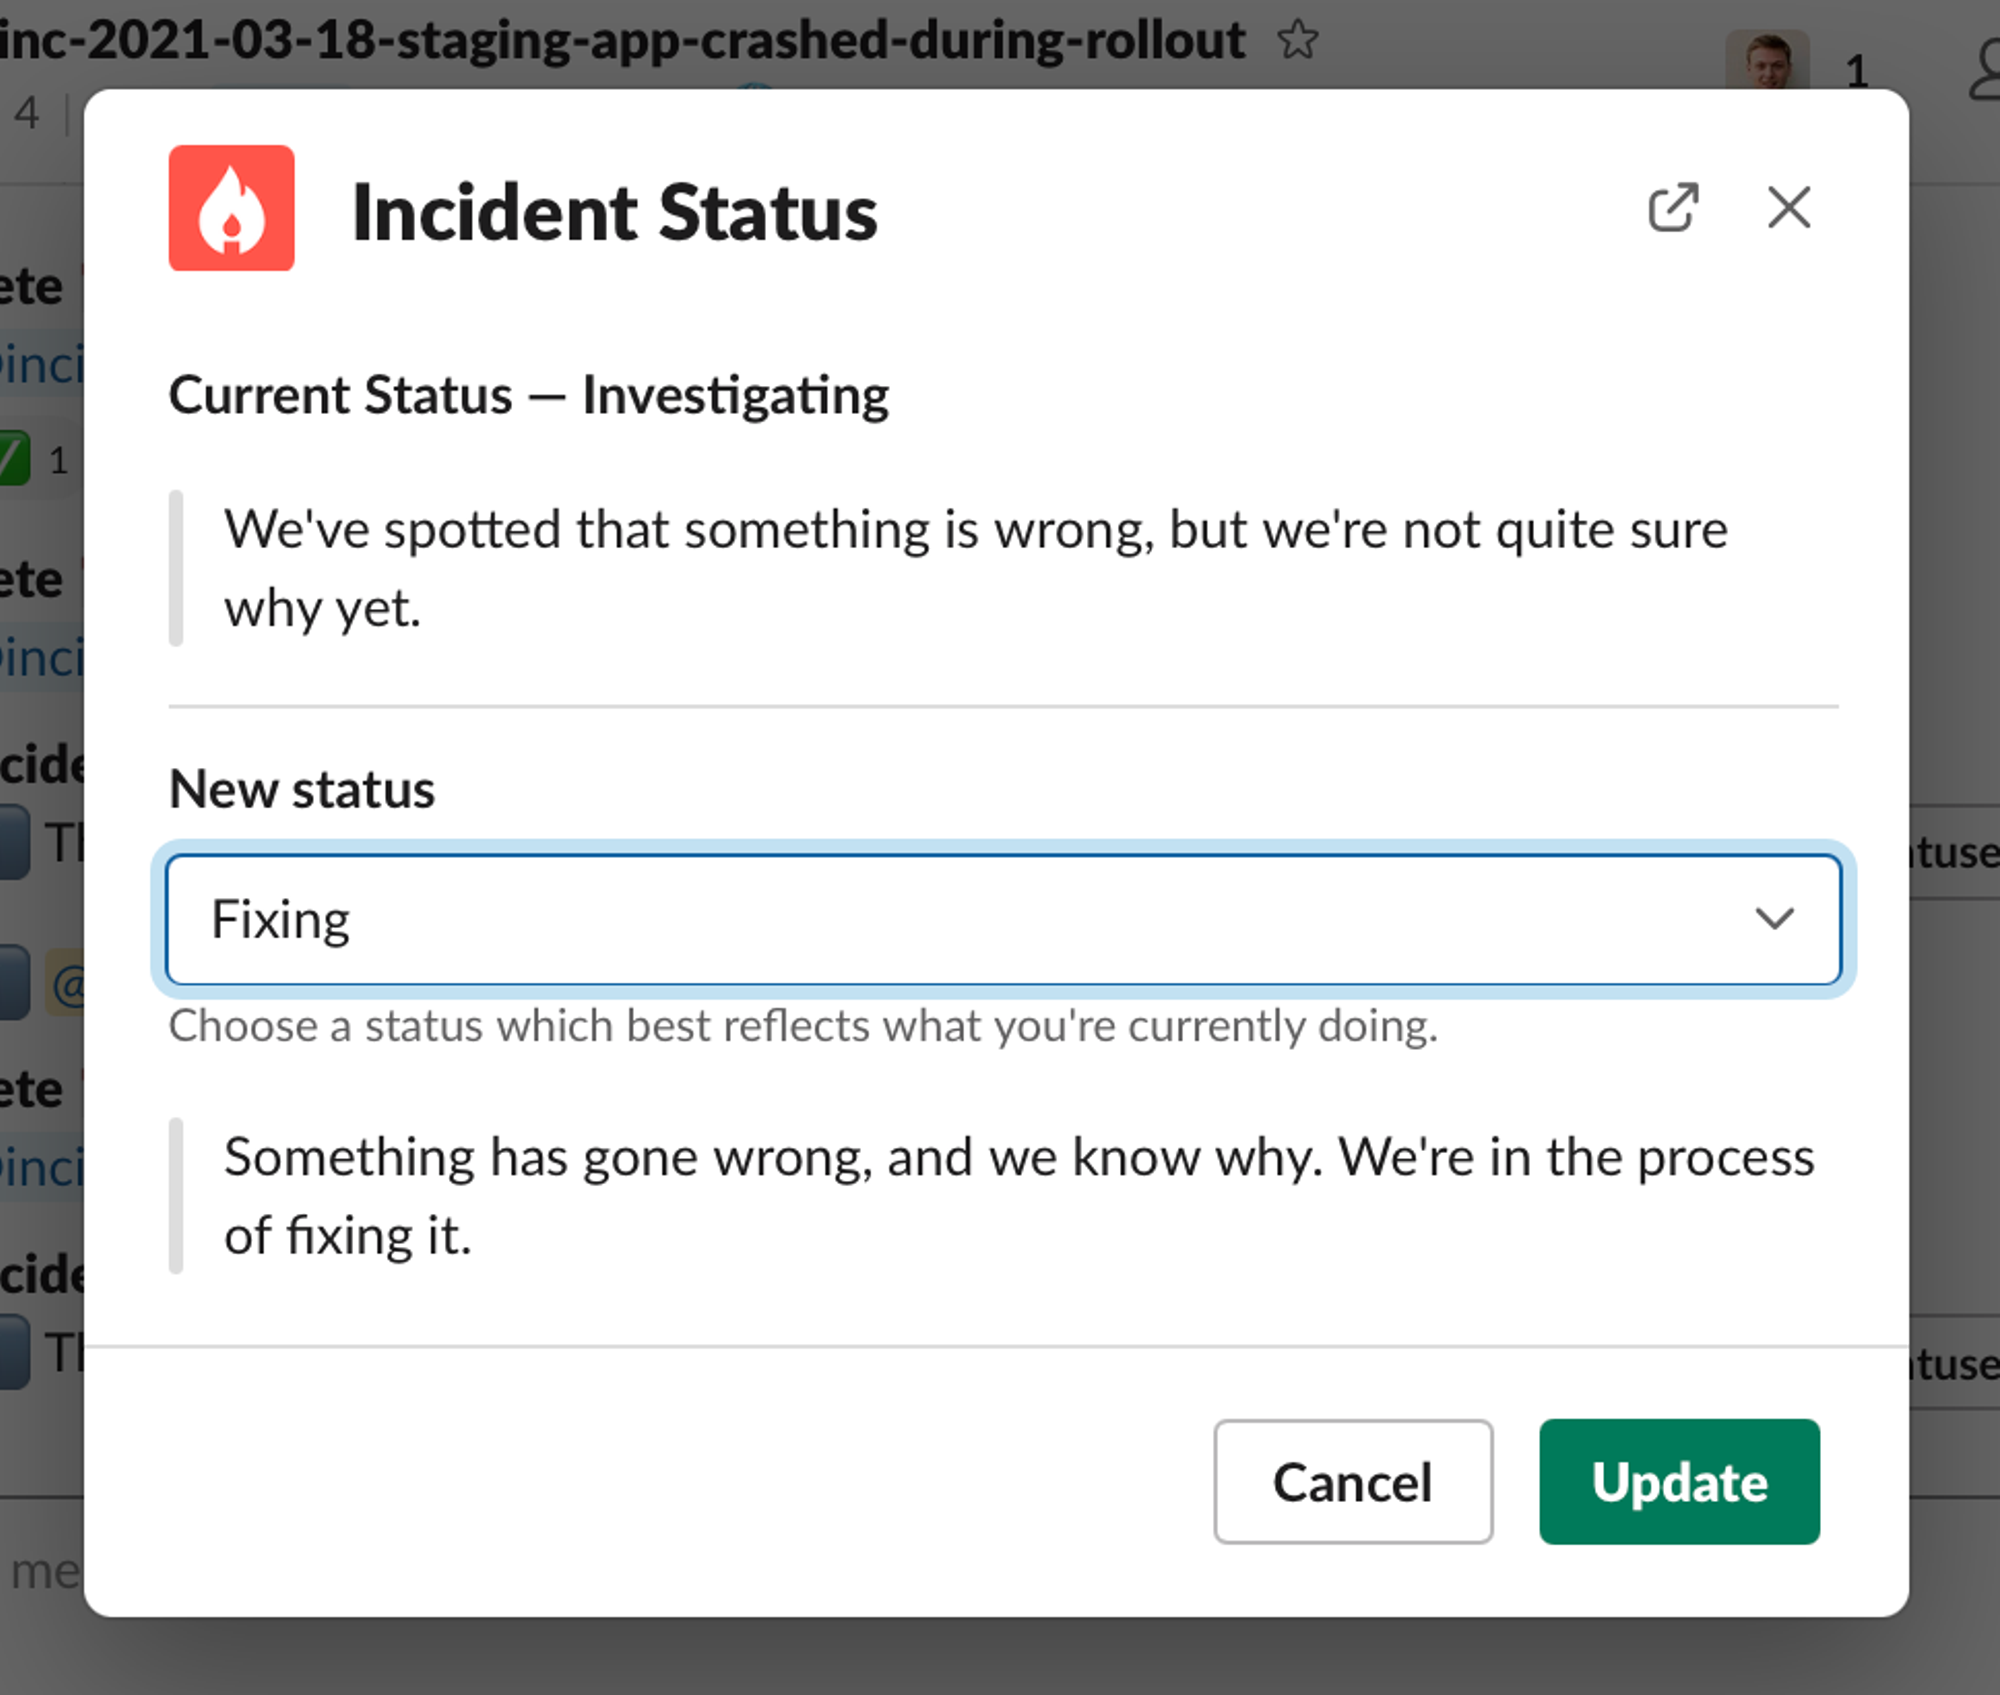Click the red flame incident app icon
Screen dimensions: 2000x1695
(231, 208)
